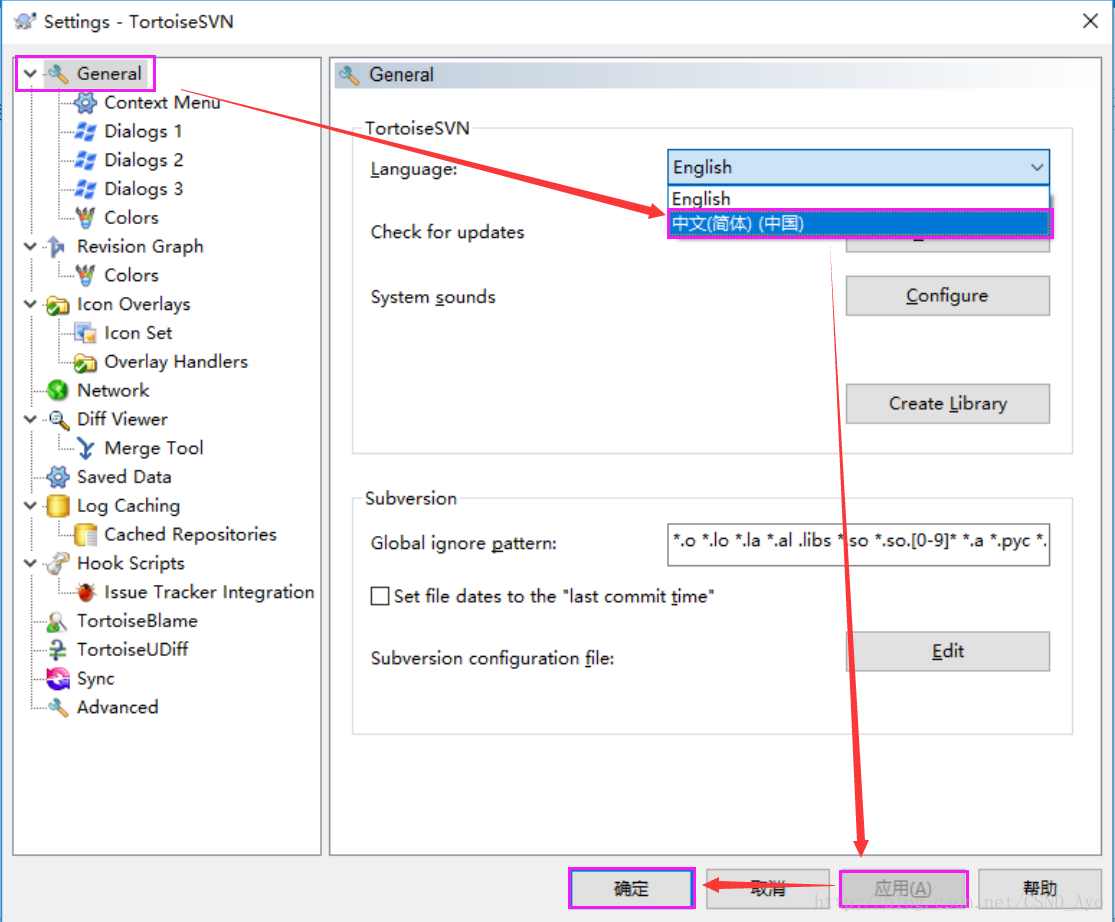This screenshot has width=1115, height=922.
Task: Click the Icon Set icon
Action: [x=85, y=333]
